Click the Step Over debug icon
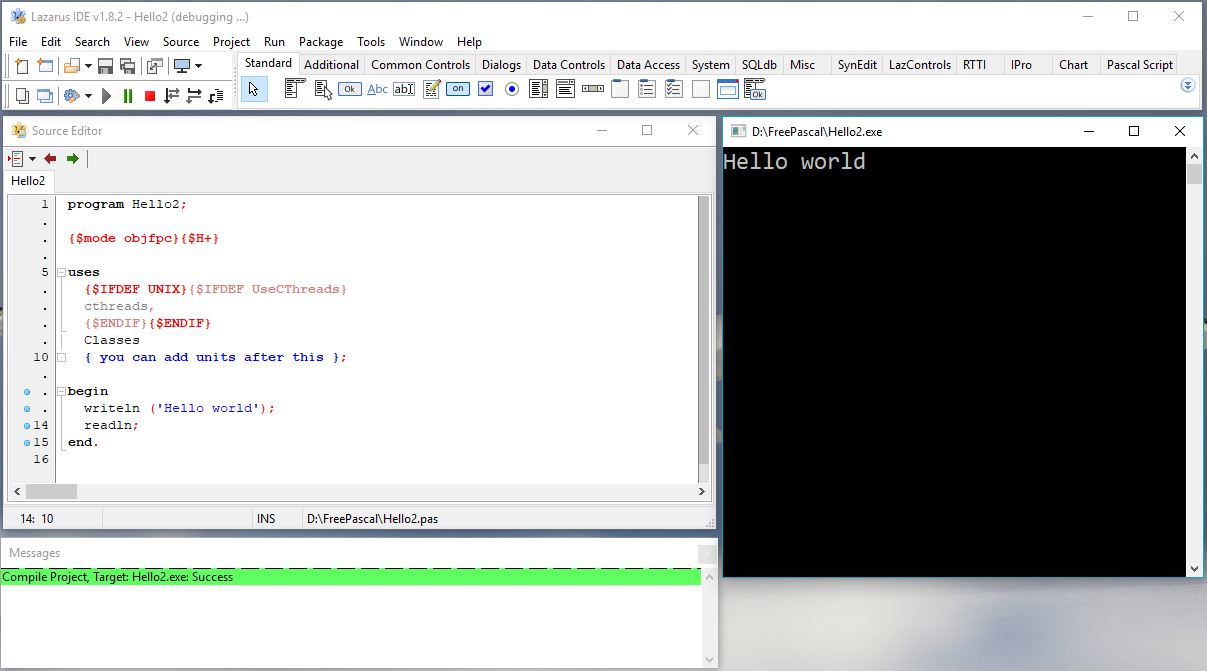This screenshot has height=671, width=1207. click(x=194, y=96)
